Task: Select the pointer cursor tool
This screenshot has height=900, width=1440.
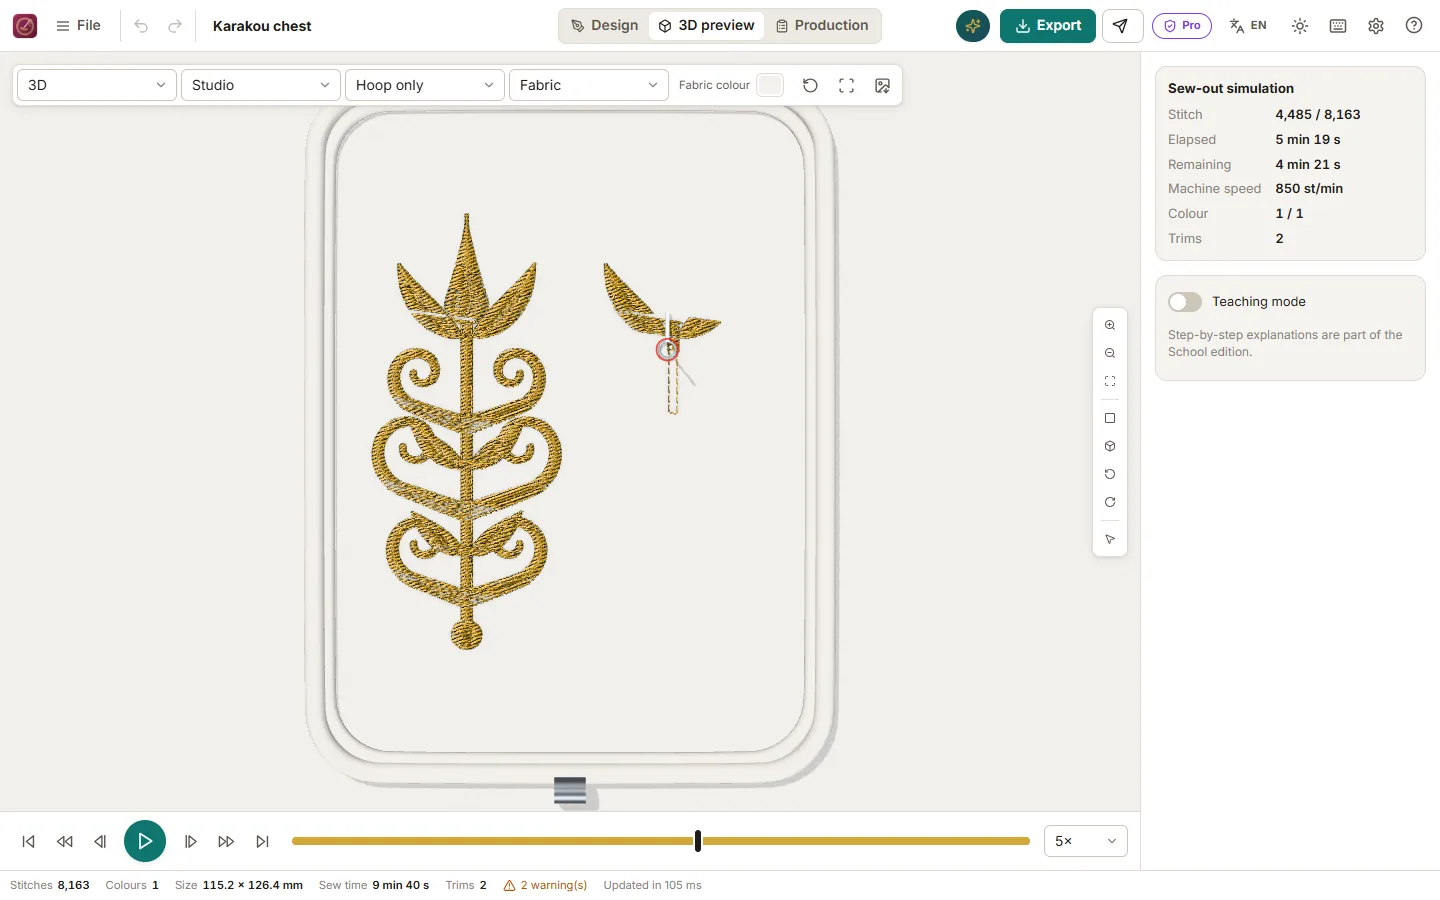Action: pyautogui.click(x=1110, y=539)
